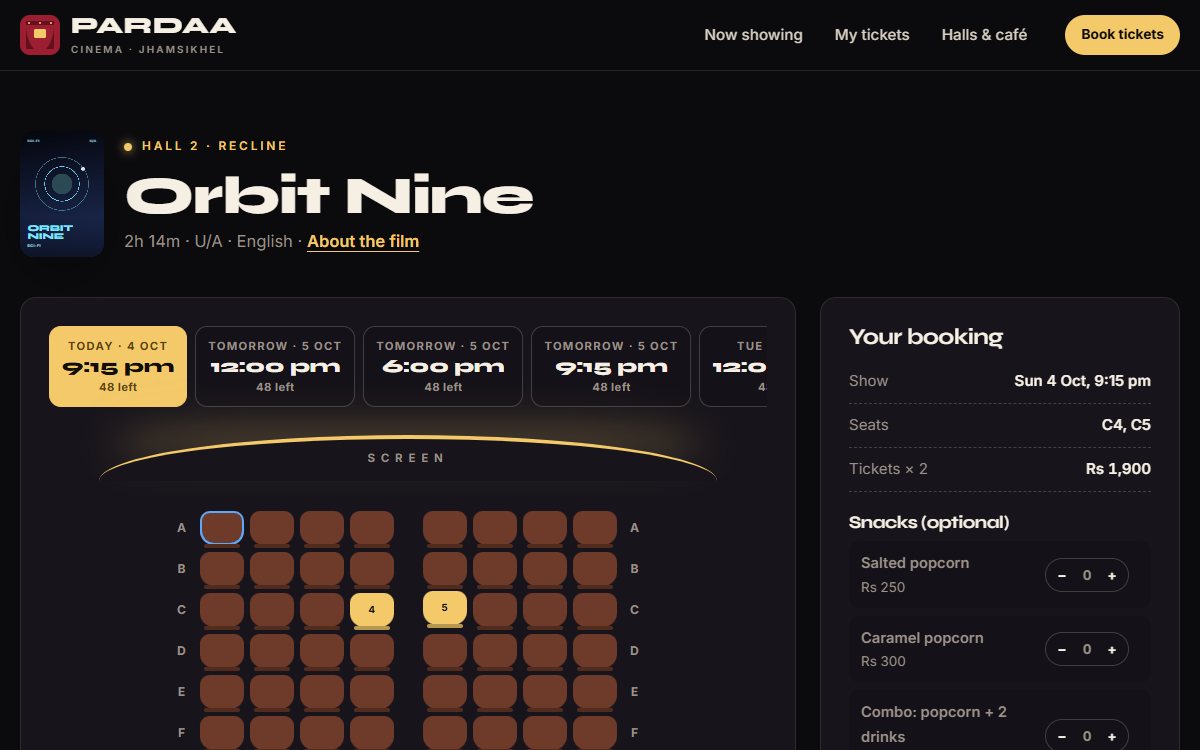Click the Book tickets button
Screen dimensions: 1200x750
tap(1122, 35)
